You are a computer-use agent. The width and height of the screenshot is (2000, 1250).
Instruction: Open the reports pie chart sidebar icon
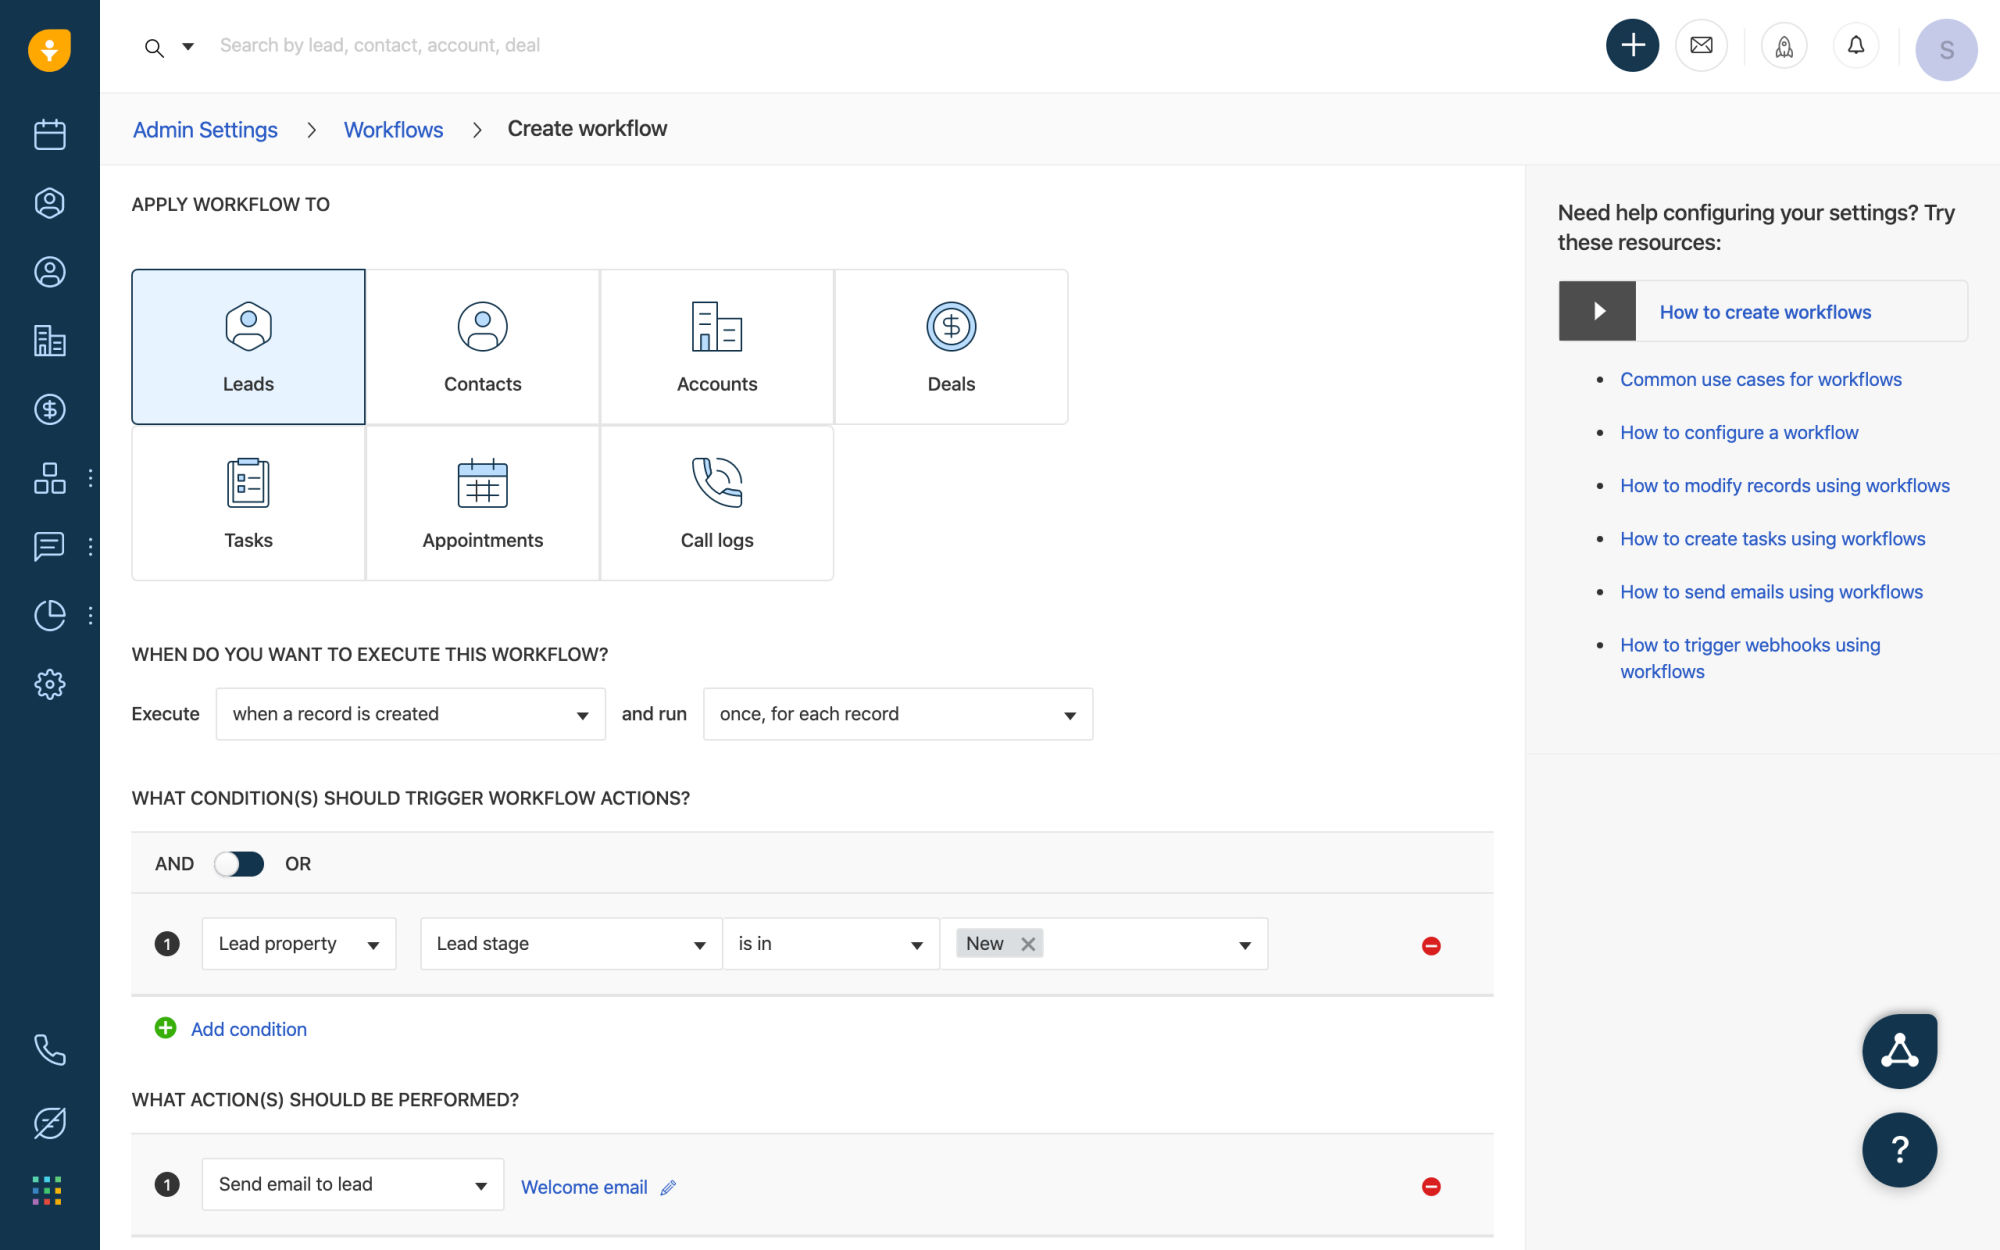[49, 615]
